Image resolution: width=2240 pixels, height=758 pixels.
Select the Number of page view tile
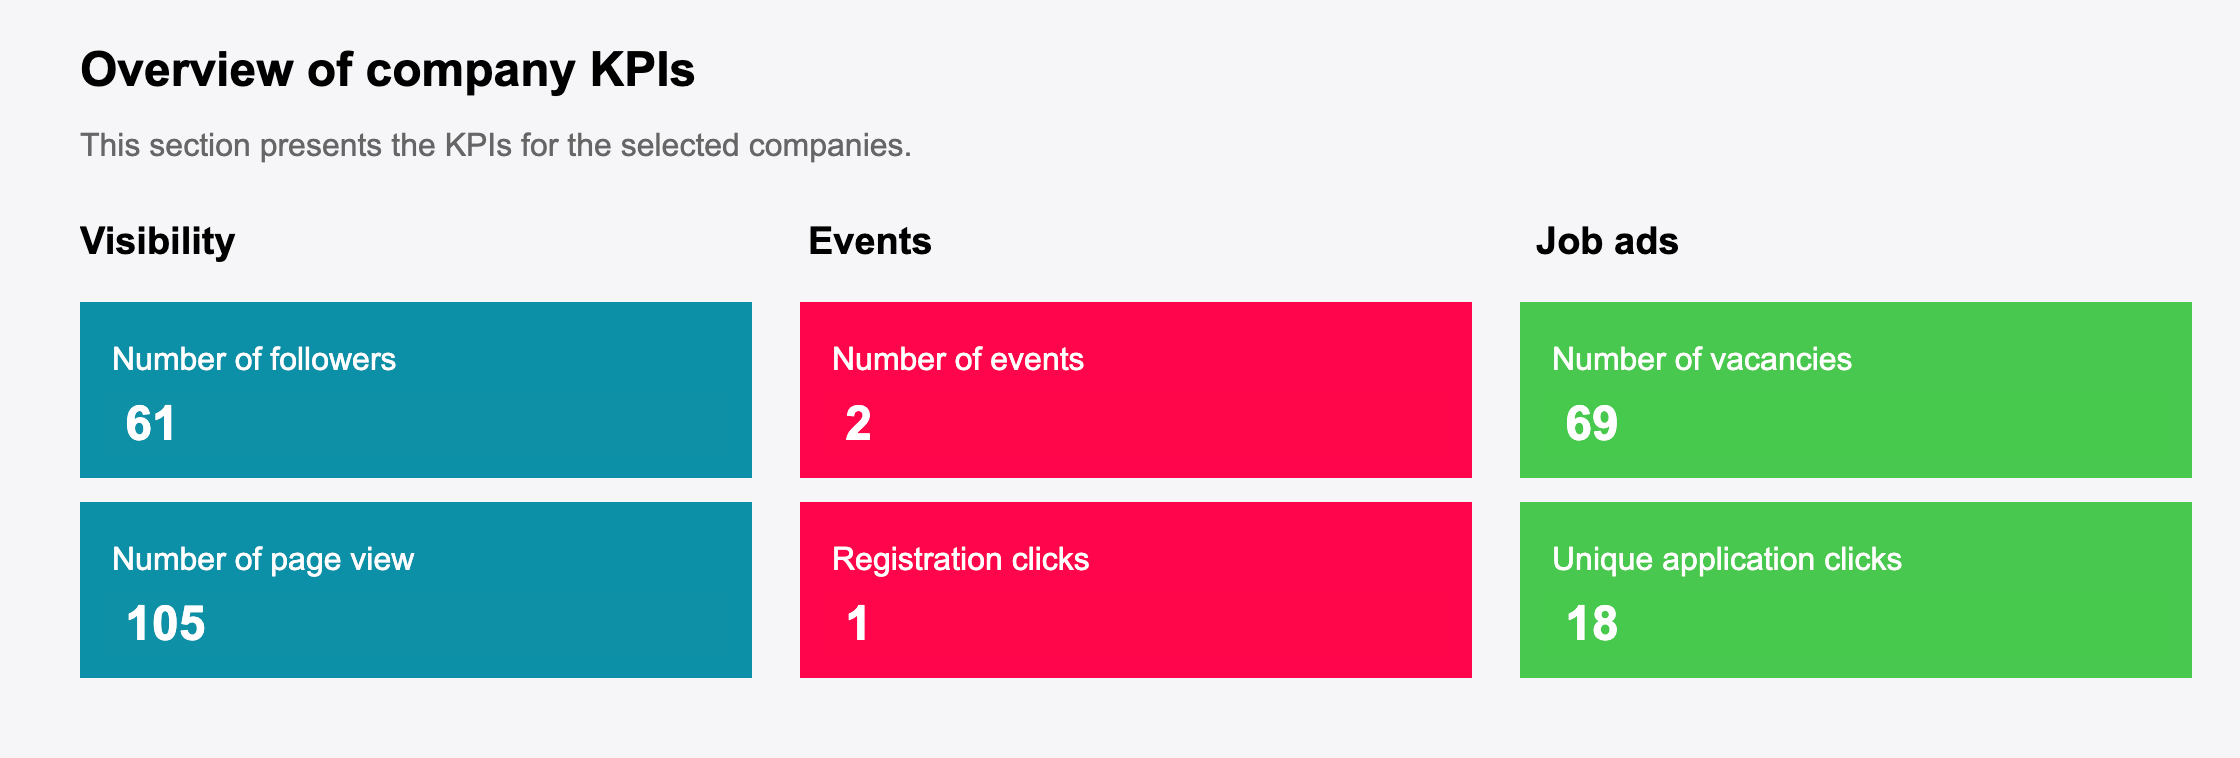(416, 590)
